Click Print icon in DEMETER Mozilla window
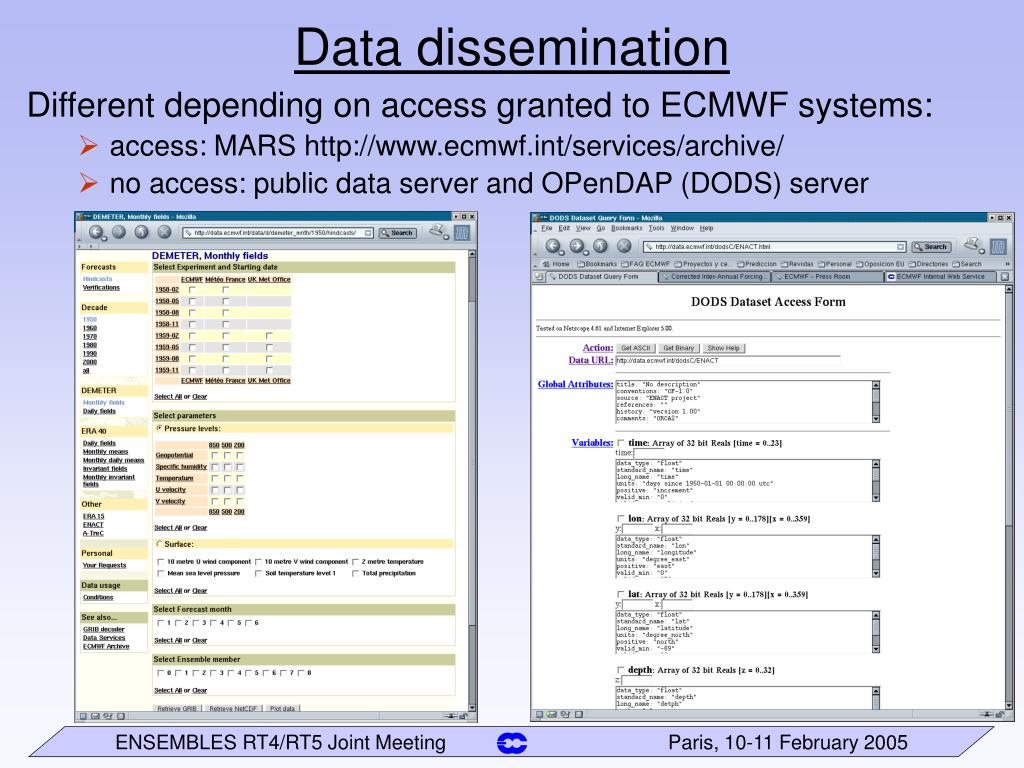This screenshot has height=768, width=1024. click(437, 231)
